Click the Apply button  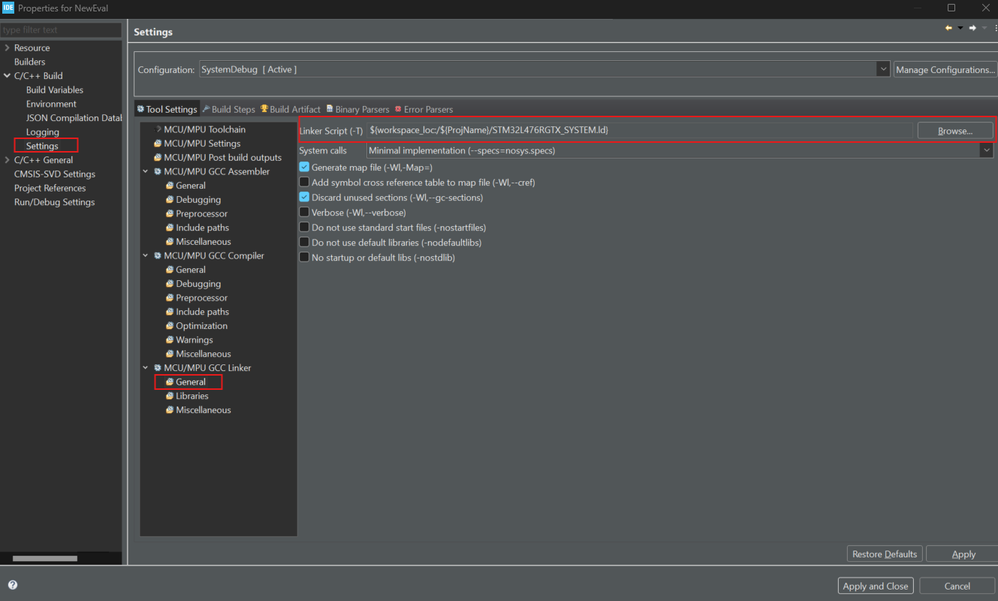963,554
